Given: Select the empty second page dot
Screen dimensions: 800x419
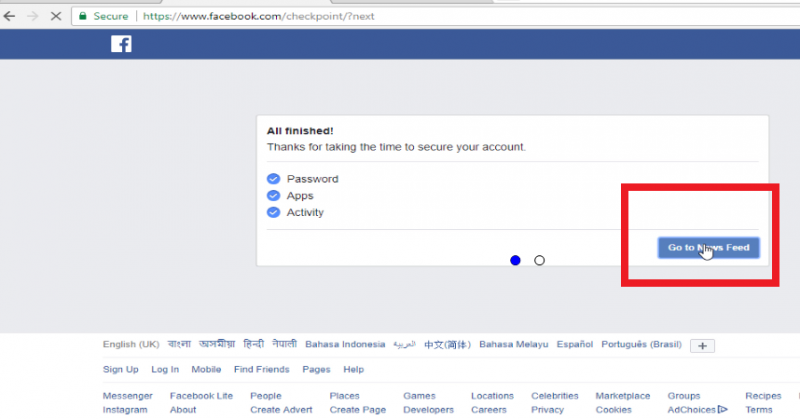Looking at the screenshot, I should [539, 260].
